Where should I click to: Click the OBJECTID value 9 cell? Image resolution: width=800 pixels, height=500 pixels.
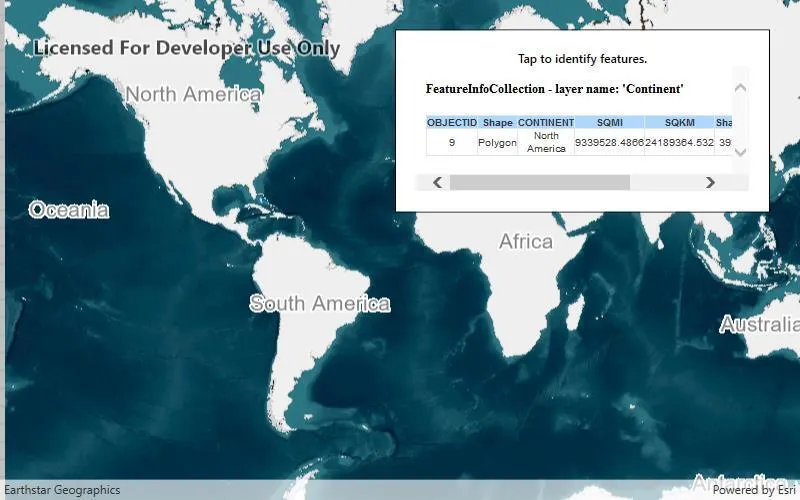(x=452, y=142)
